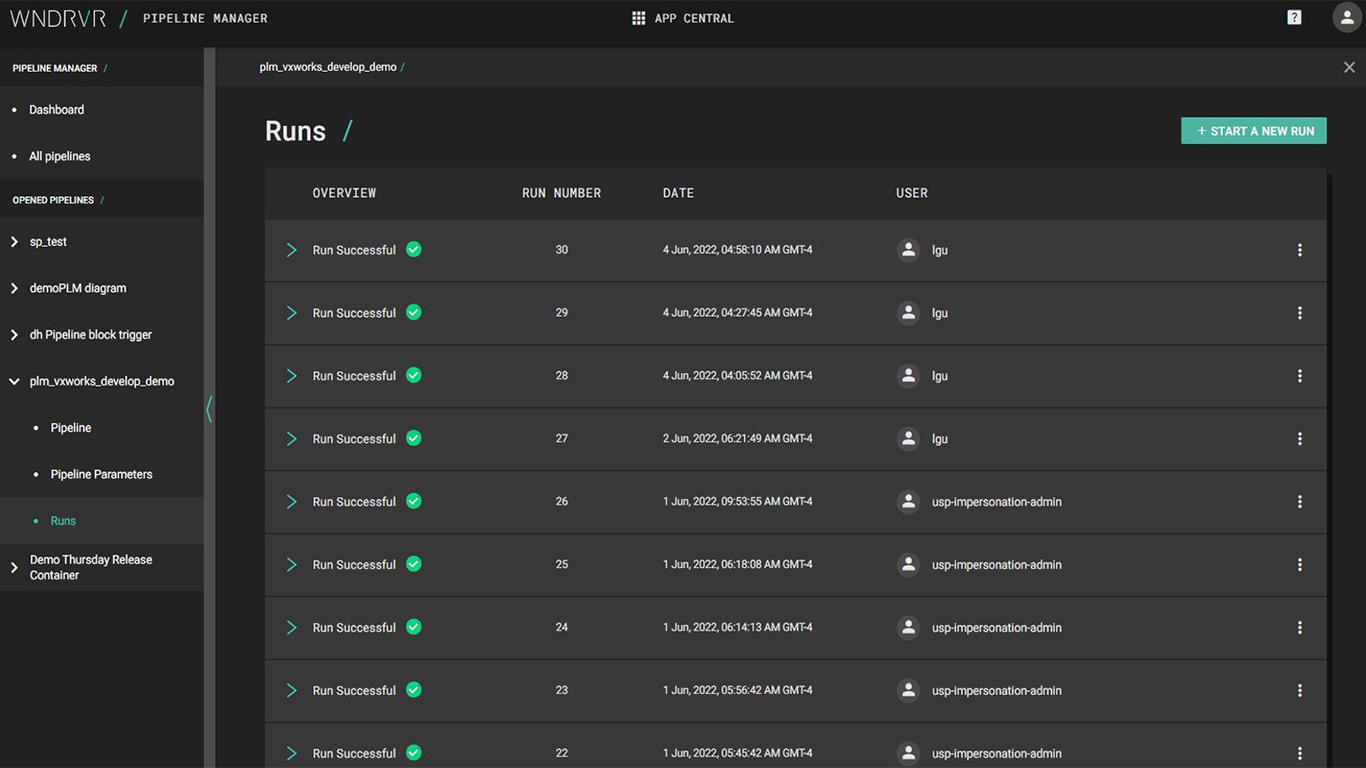Click the green success checkmark on run 30
The height and width of the screenshot is (768, 1366).
(414, 249)
